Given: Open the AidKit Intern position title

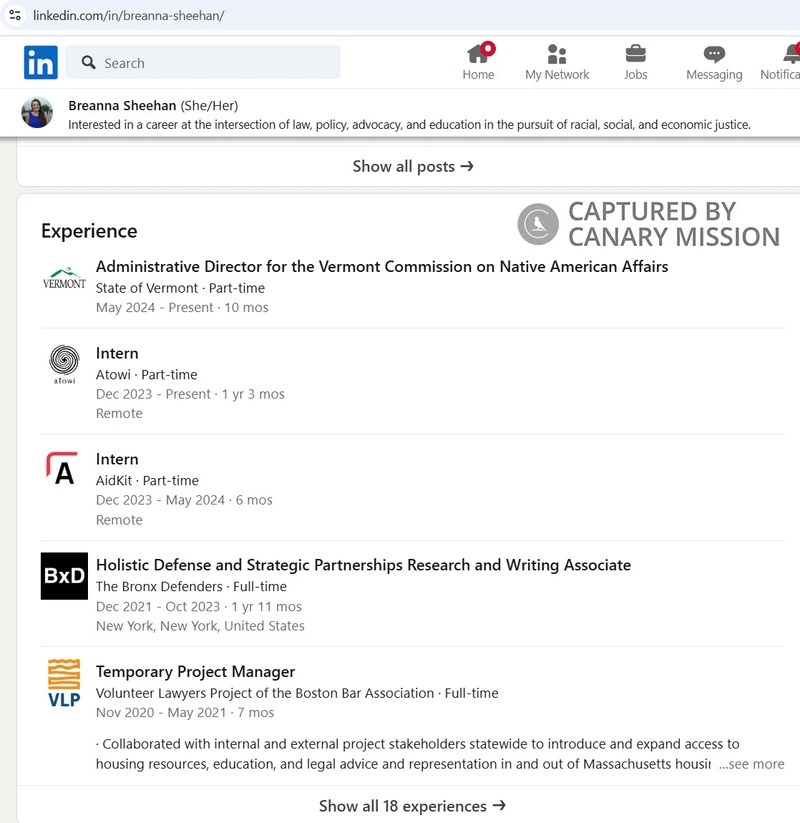Looking at the screenshot, I should point(117,459).
